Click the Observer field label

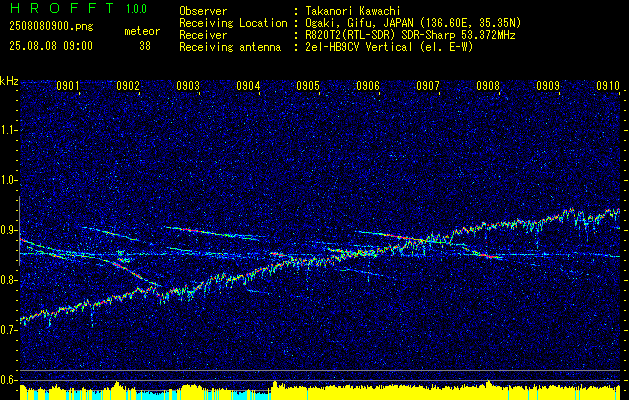pyautogui.click(x=203, y=11)
